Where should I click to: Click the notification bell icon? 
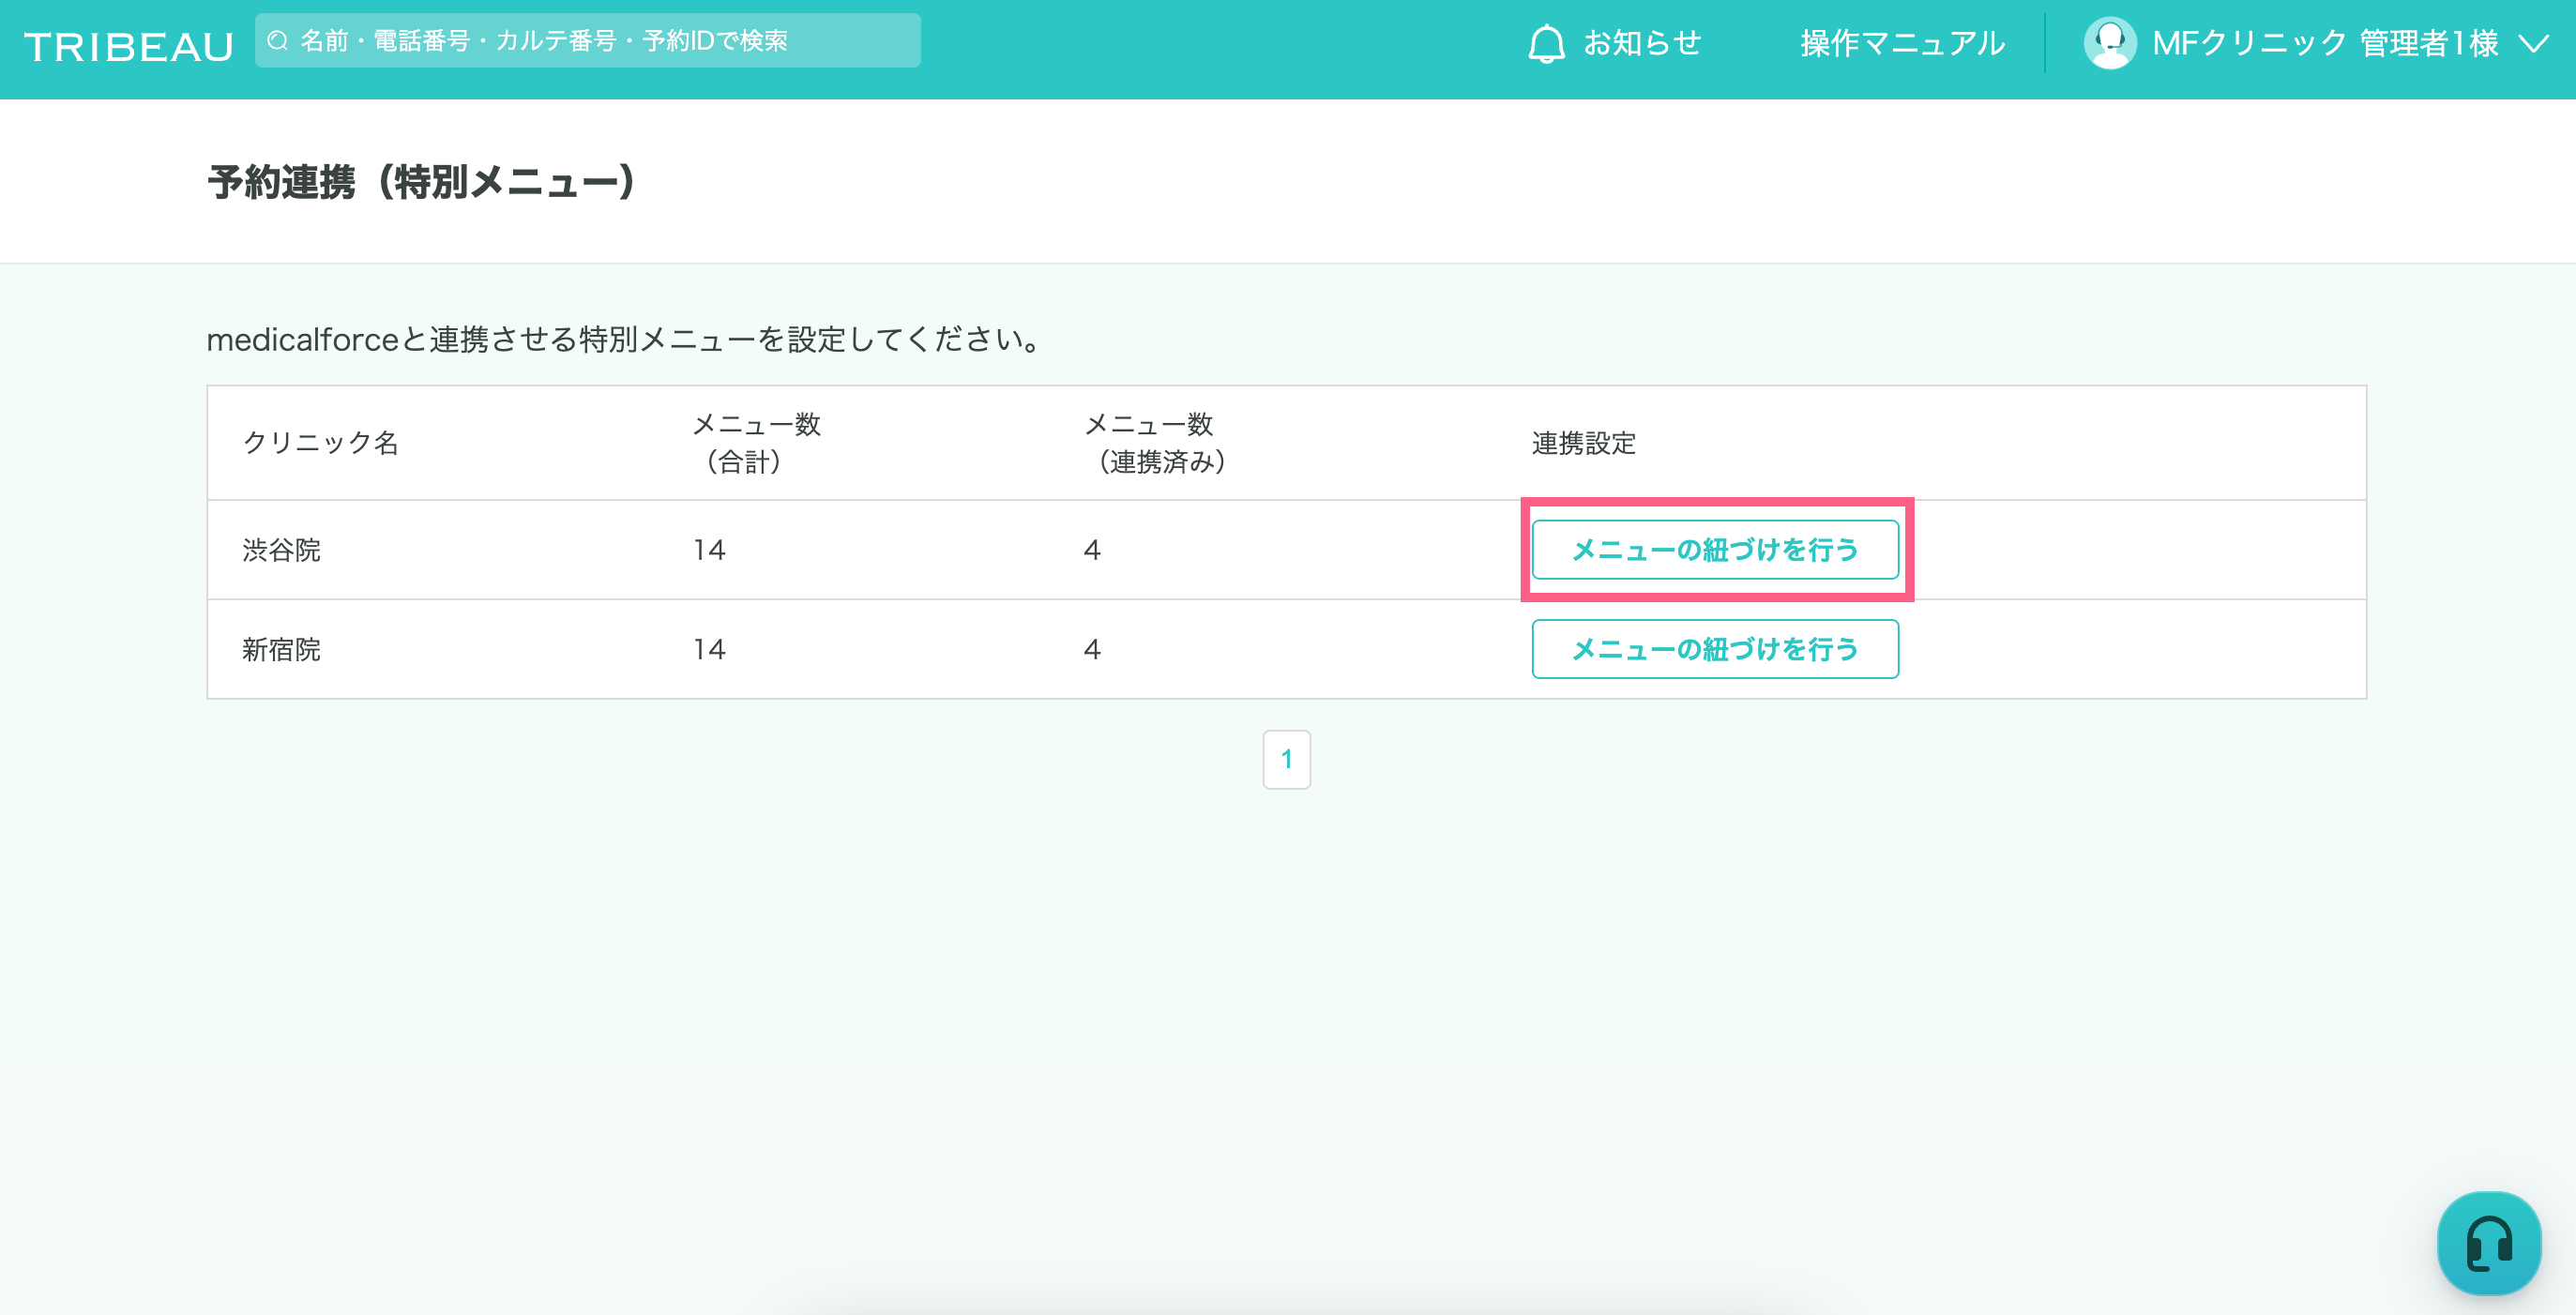[x=1545, y=43]
